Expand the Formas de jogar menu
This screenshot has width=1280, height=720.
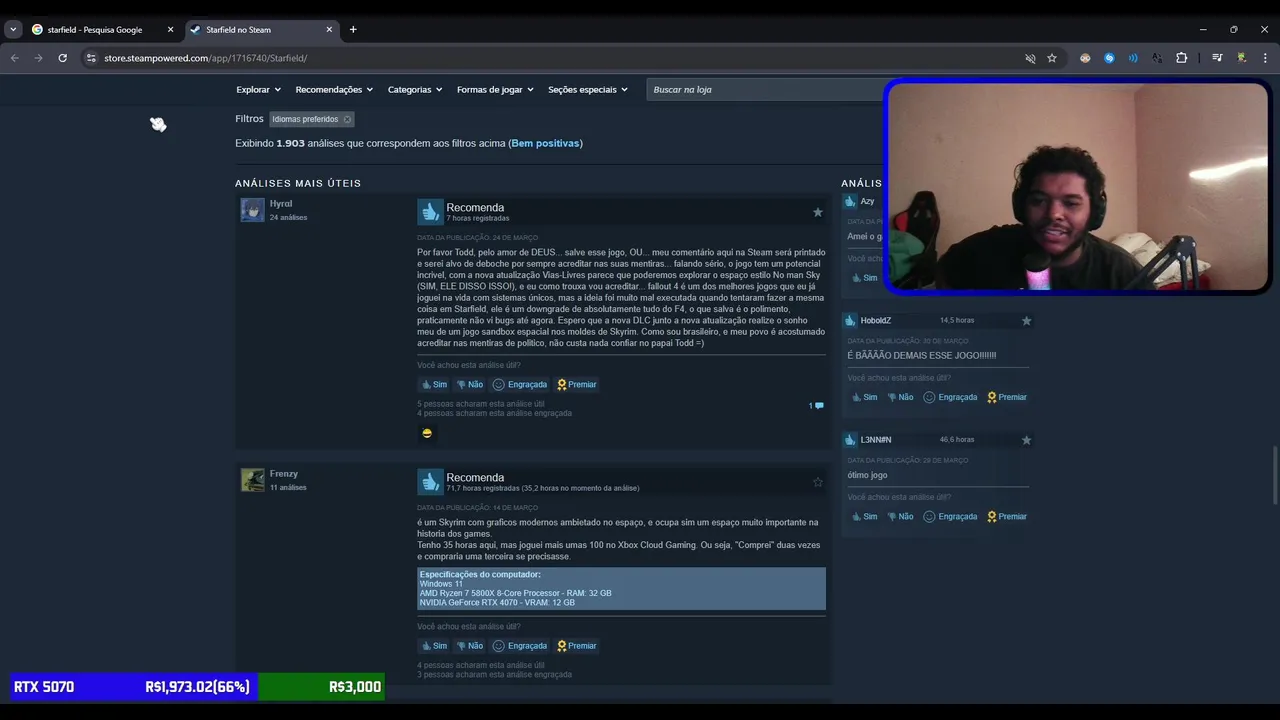[495, 90]
